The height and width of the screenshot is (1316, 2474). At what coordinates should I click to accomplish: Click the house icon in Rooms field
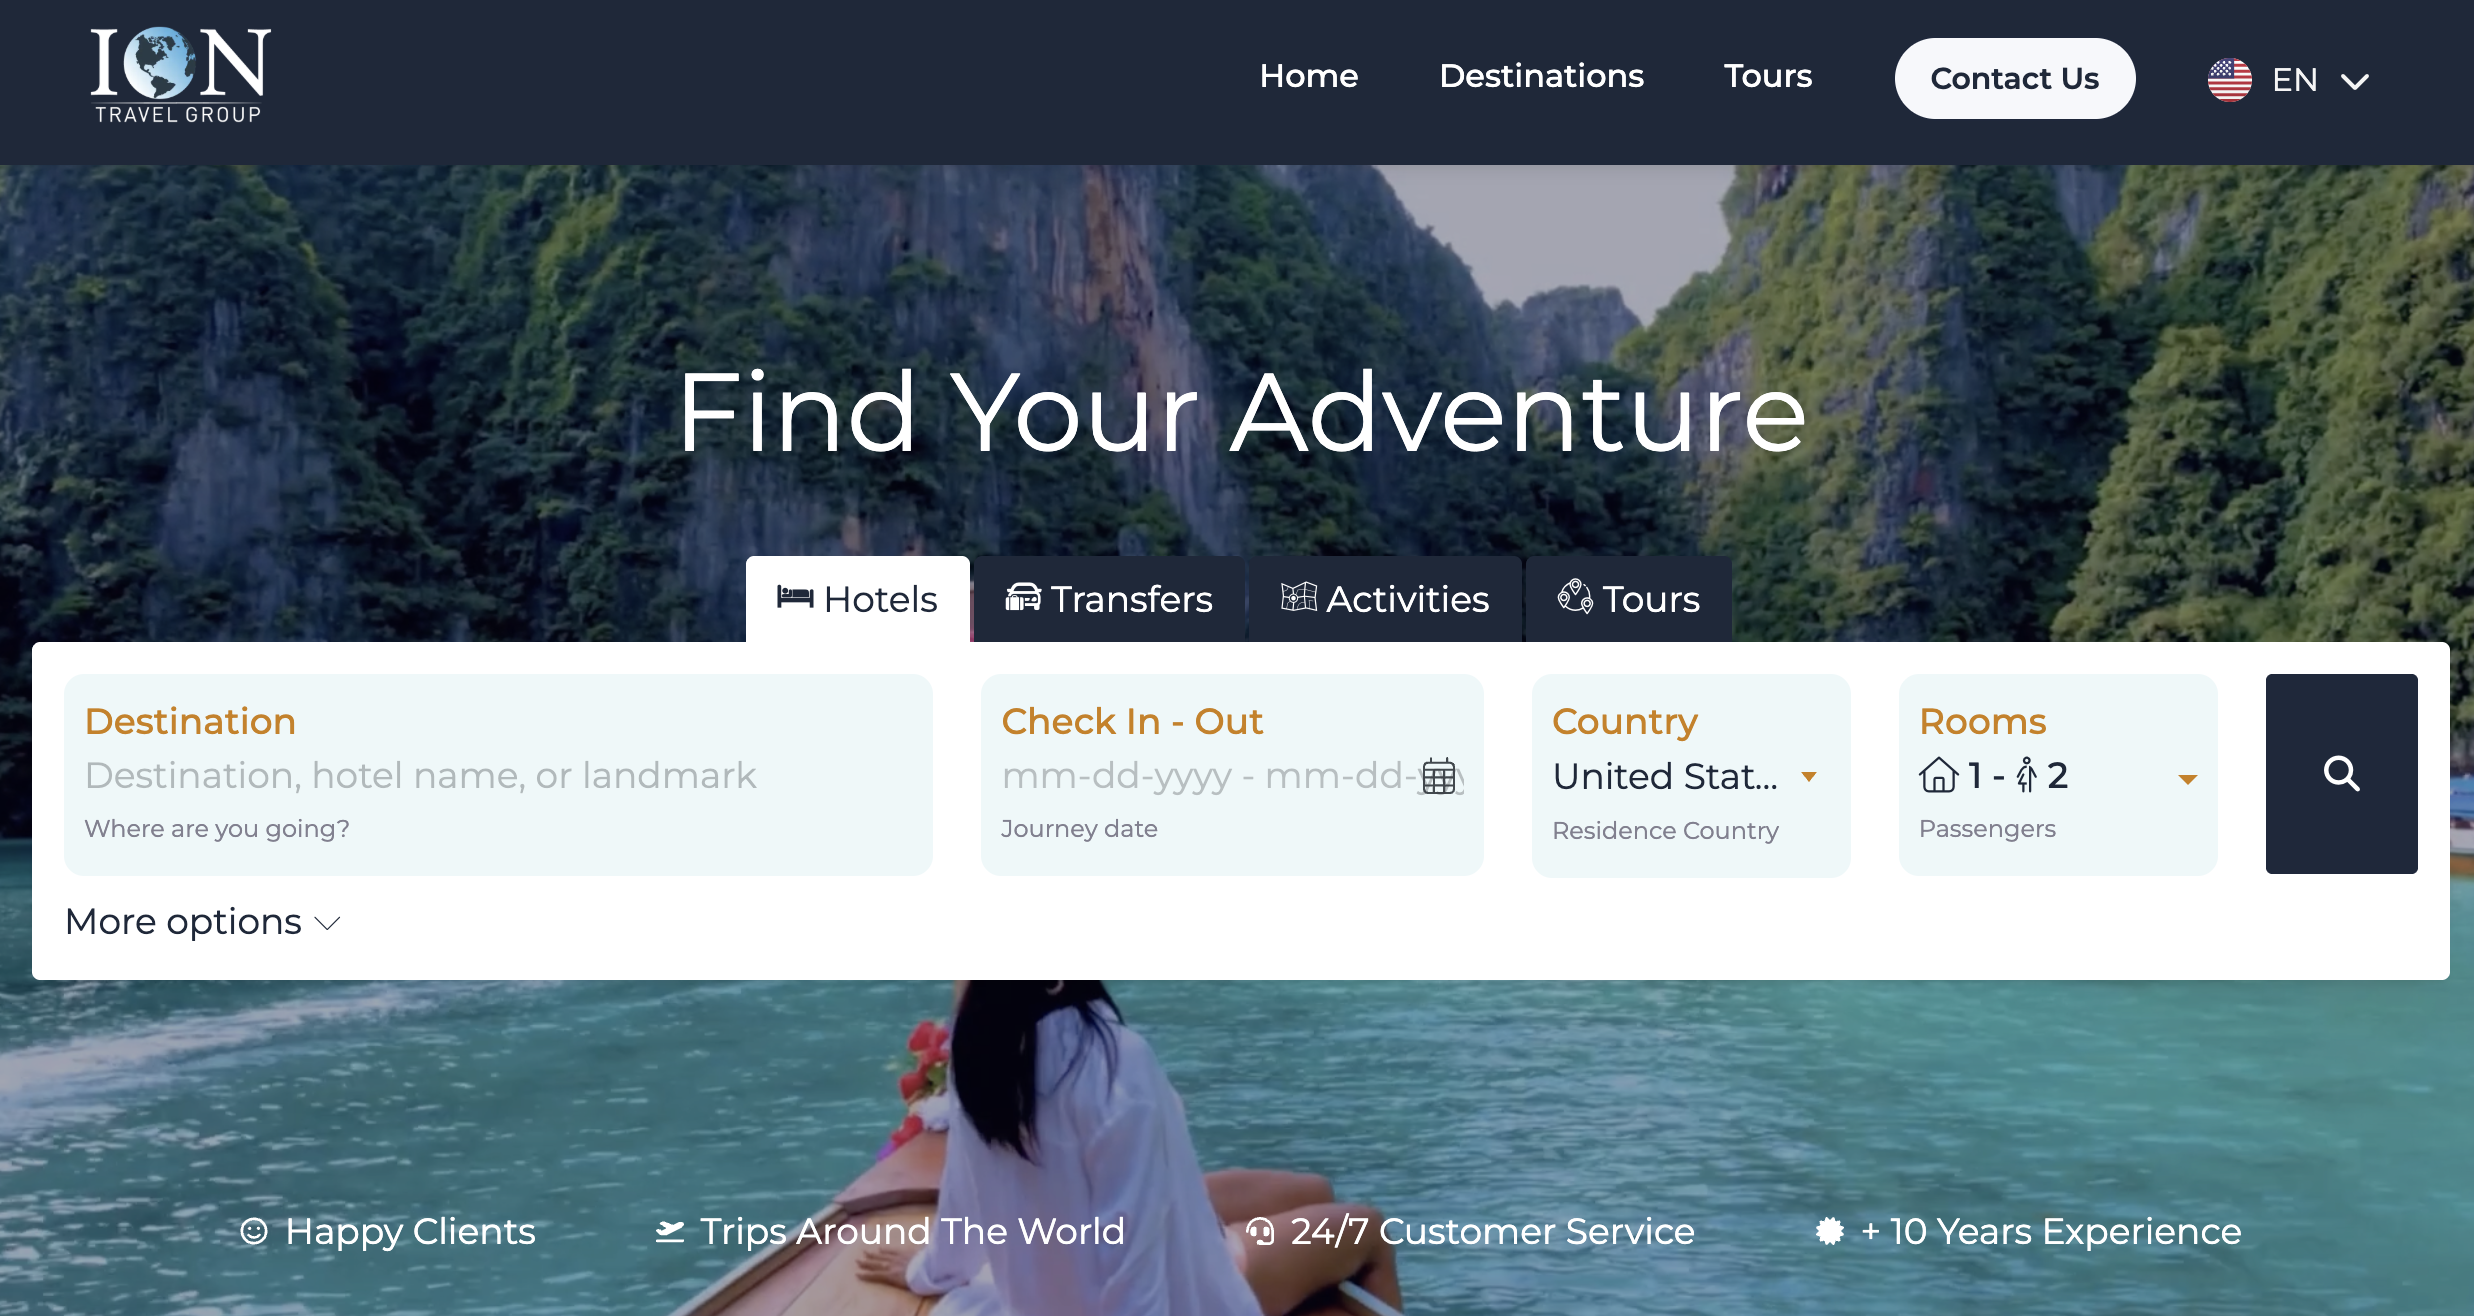(x=1938, y=775)
